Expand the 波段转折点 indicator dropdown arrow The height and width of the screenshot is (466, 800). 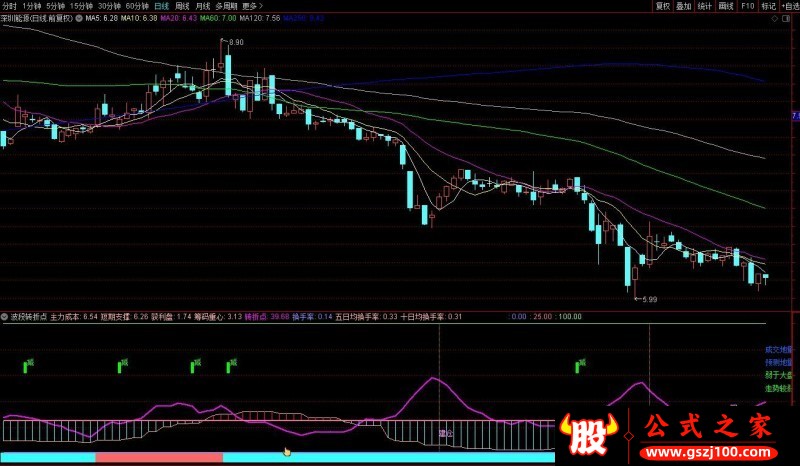[x=4, y=317]
